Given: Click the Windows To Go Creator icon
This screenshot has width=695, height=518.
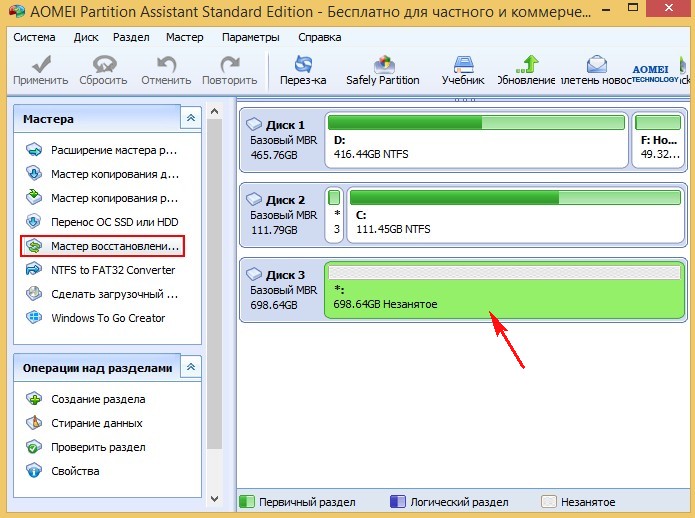Looking at the screenshot, I should tap(34, 318).
